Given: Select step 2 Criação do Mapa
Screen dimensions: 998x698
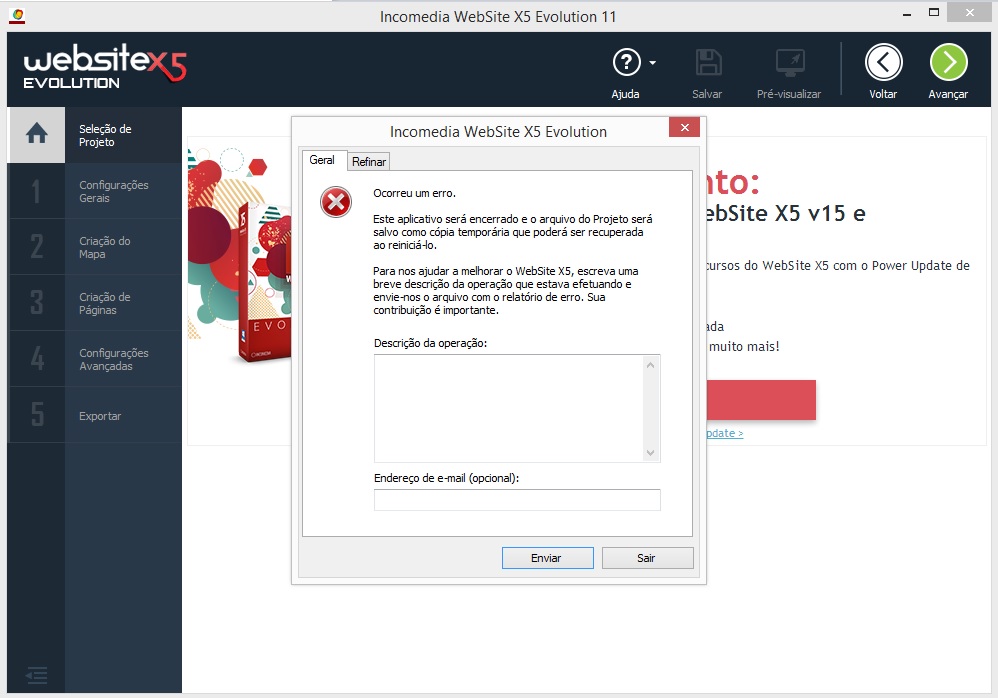Looking at the screenshot, I should point(95,248).
